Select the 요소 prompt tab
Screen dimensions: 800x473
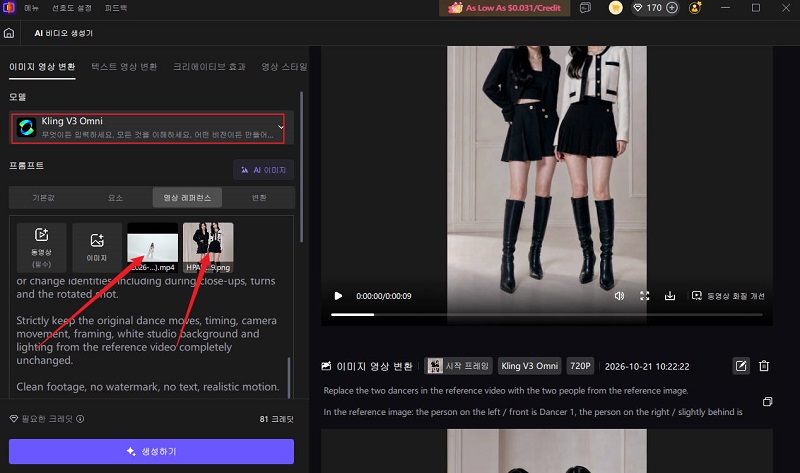[115, 197]
